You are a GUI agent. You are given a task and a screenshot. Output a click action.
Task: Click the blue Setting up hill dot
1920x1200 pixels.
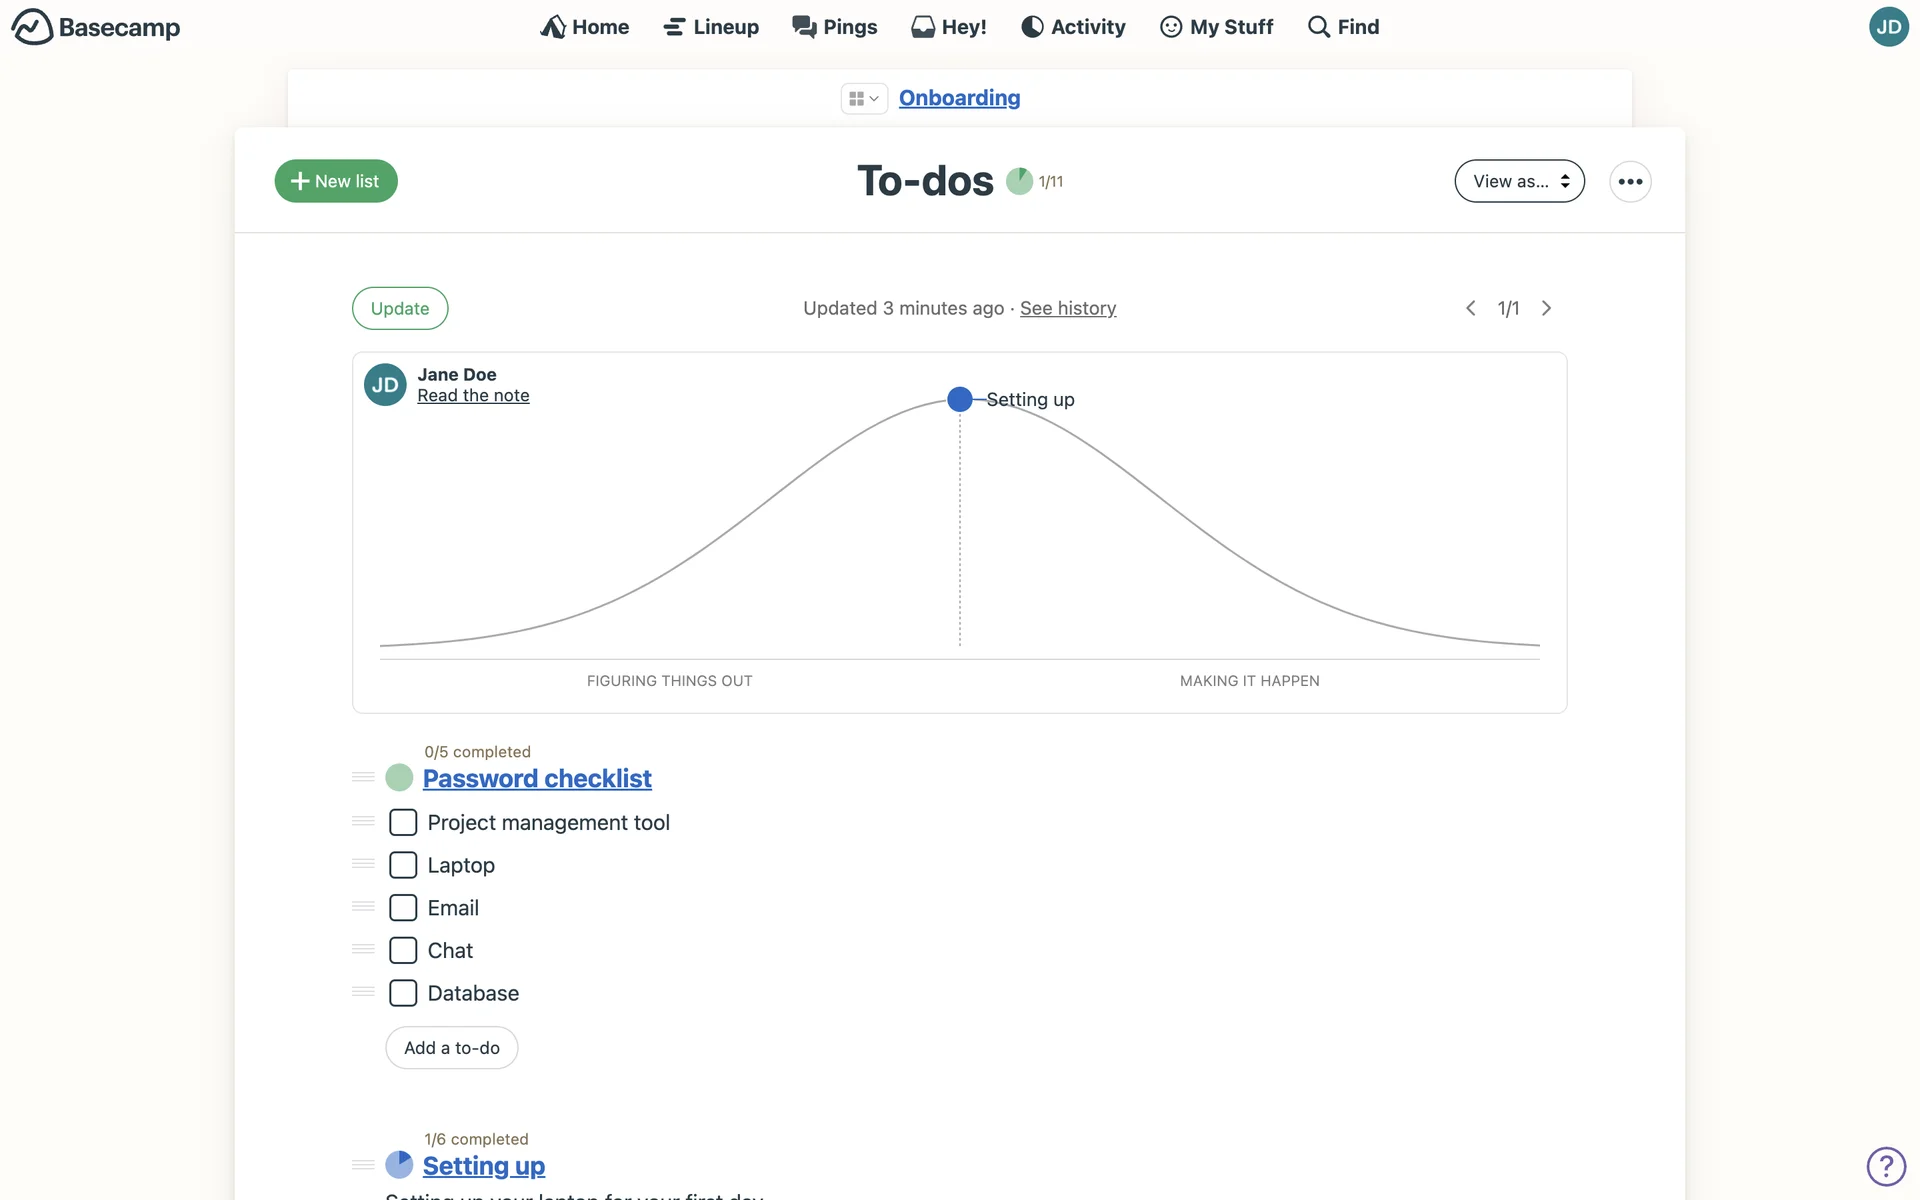click(959, 399)
